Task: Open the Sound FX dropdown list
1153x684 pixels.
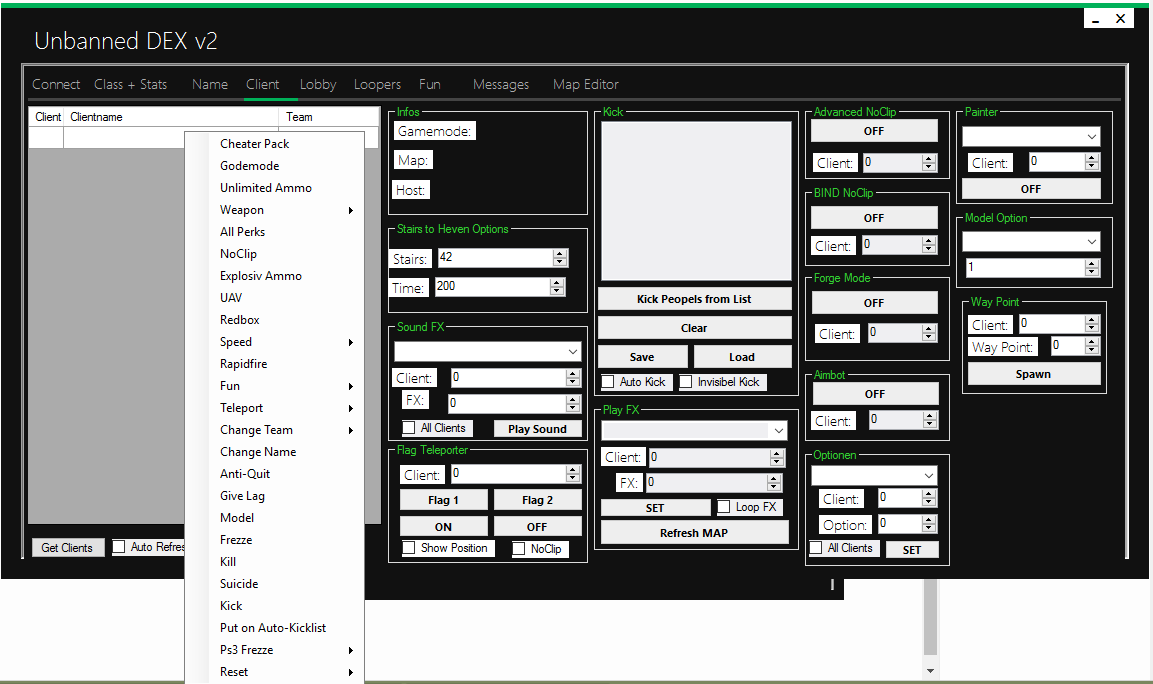Action: 572,352
